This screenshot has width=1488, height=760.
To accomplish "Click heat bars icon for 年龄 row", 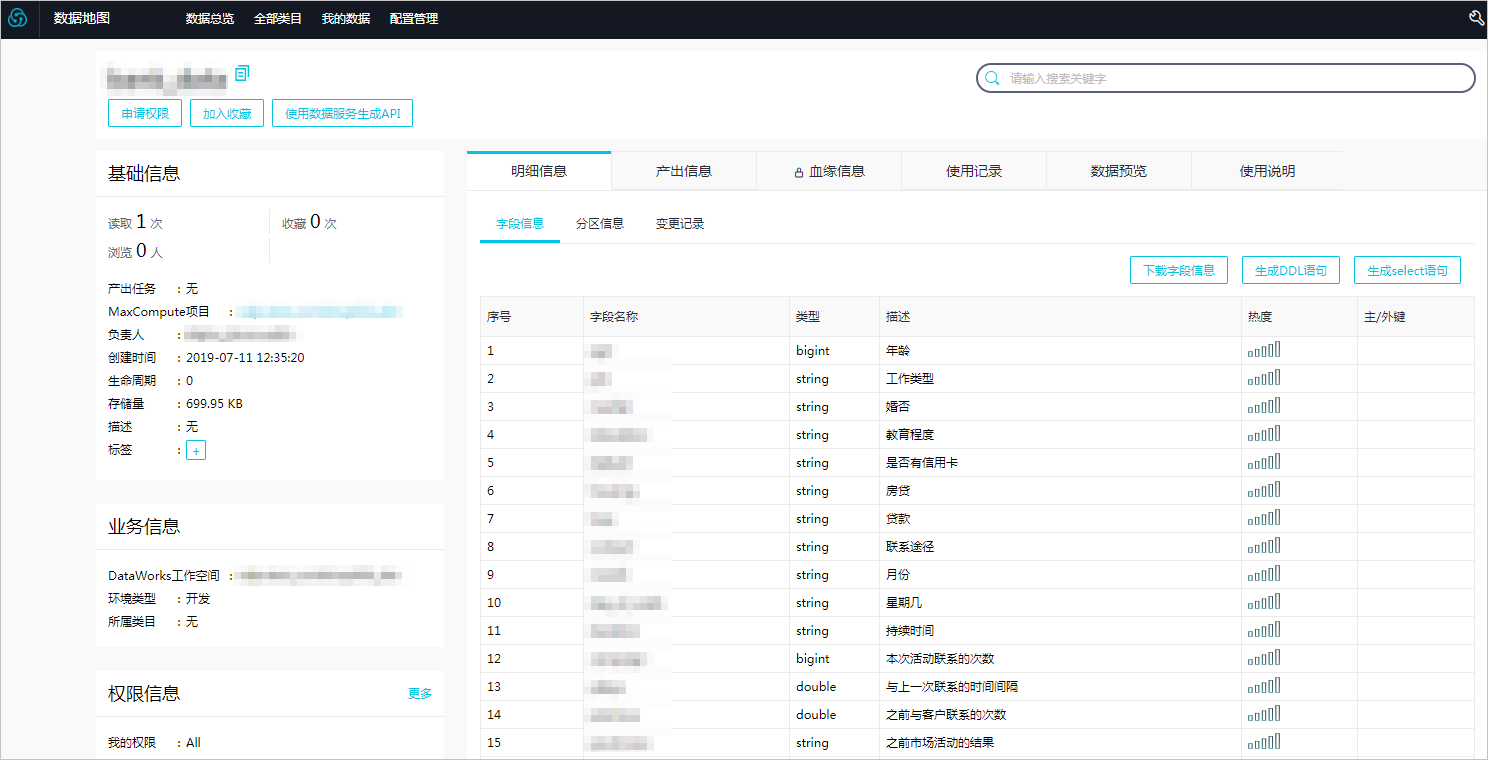I will 1264,351.
